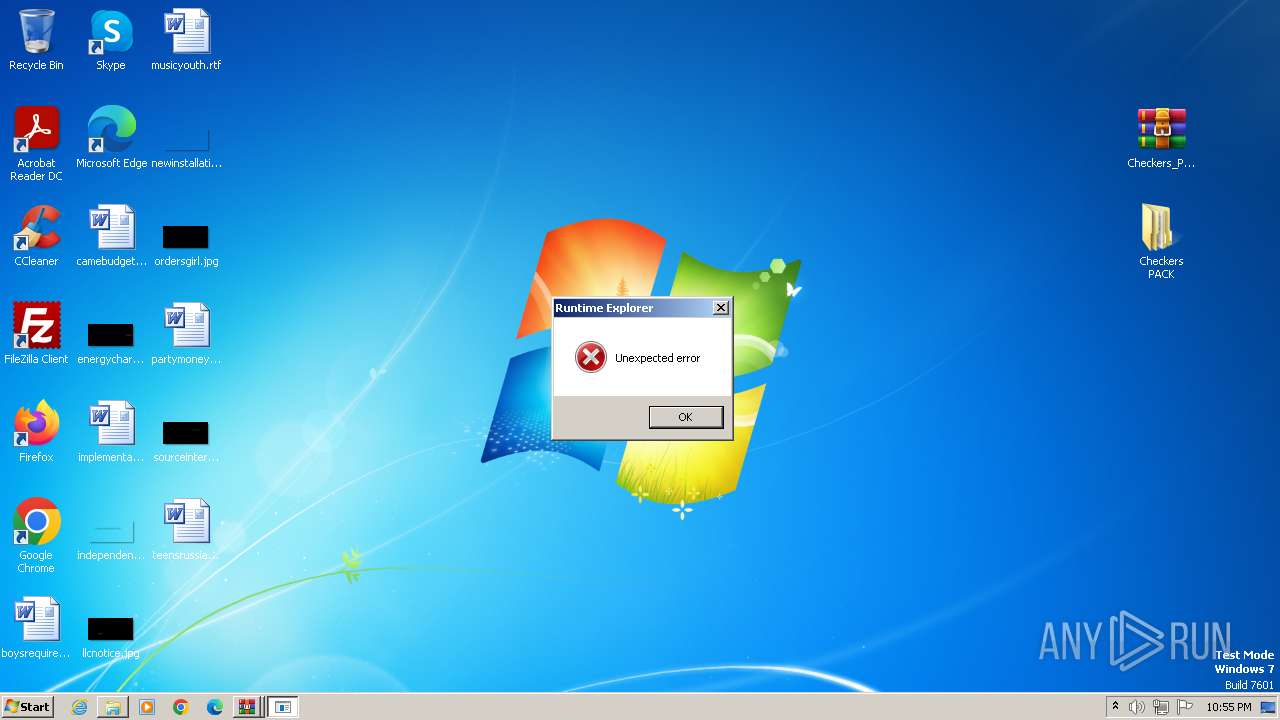
Task: Open the Recycle Bin
Action: tap(36, 40)
